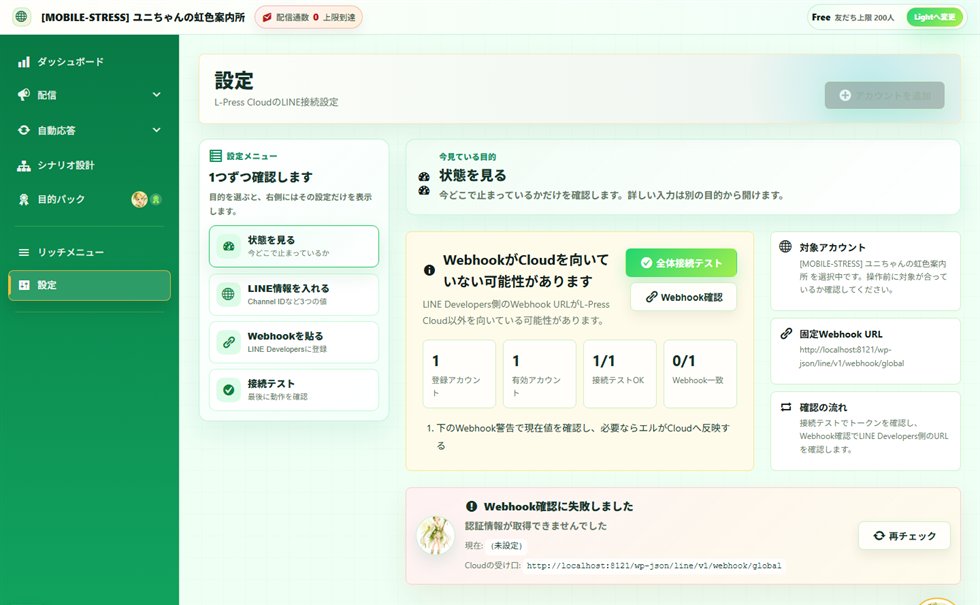The image size is (980, 605).
Task: Click the alert icon beside Webhook確認に失敗しました
Action: (471, 506)
